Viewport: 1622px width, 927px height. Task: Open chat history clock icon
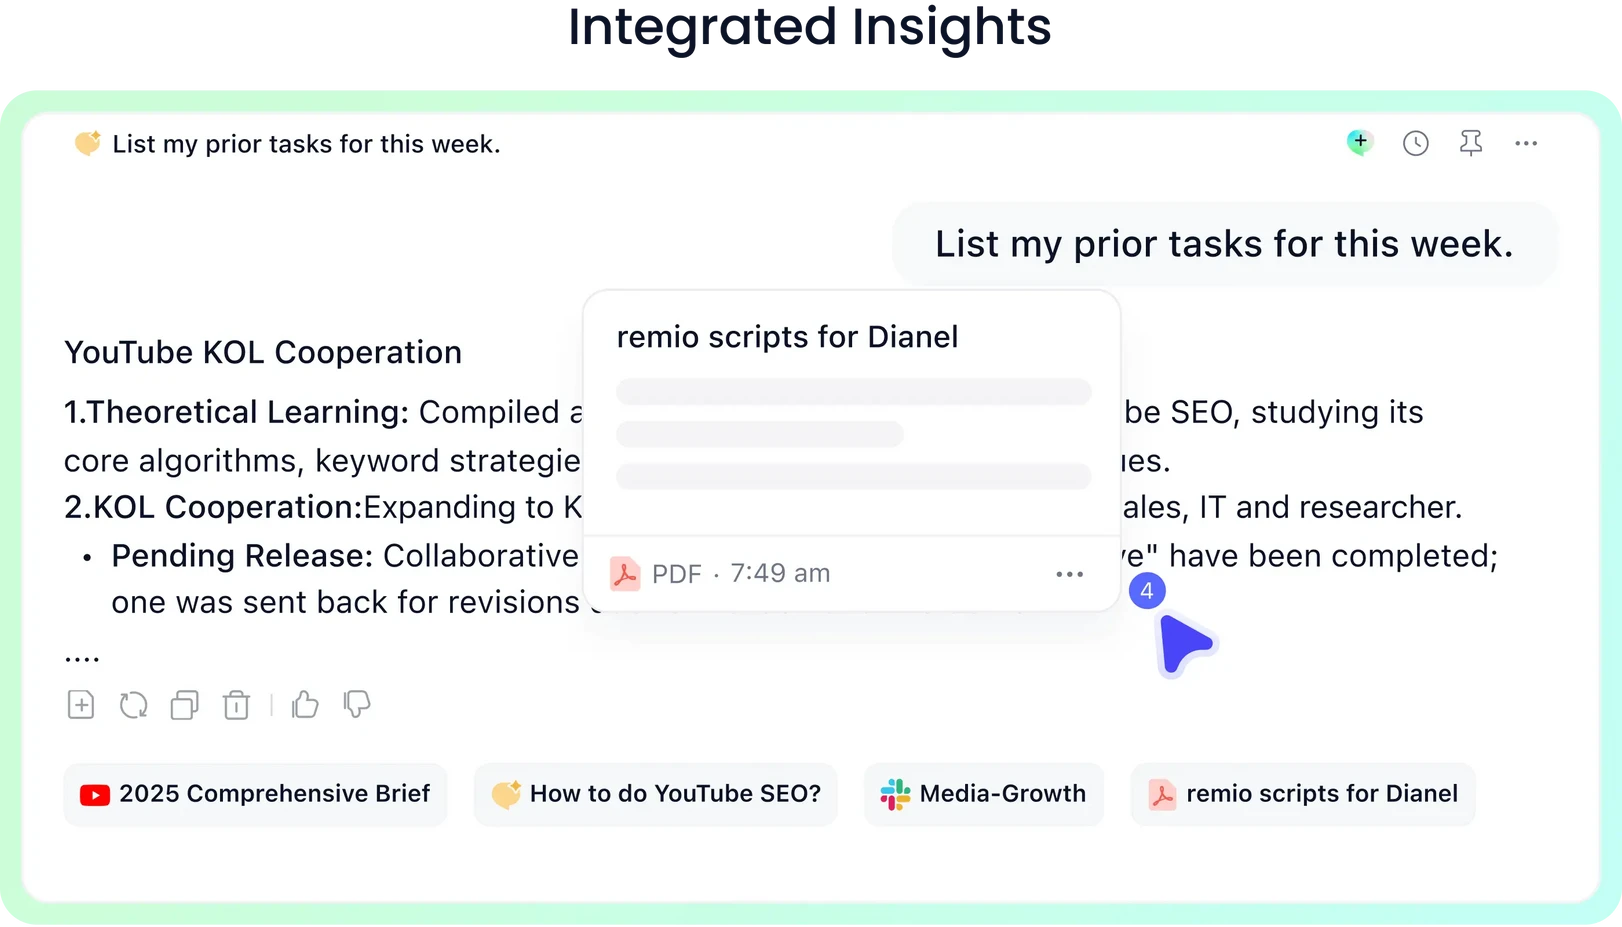click(1415, 144)
